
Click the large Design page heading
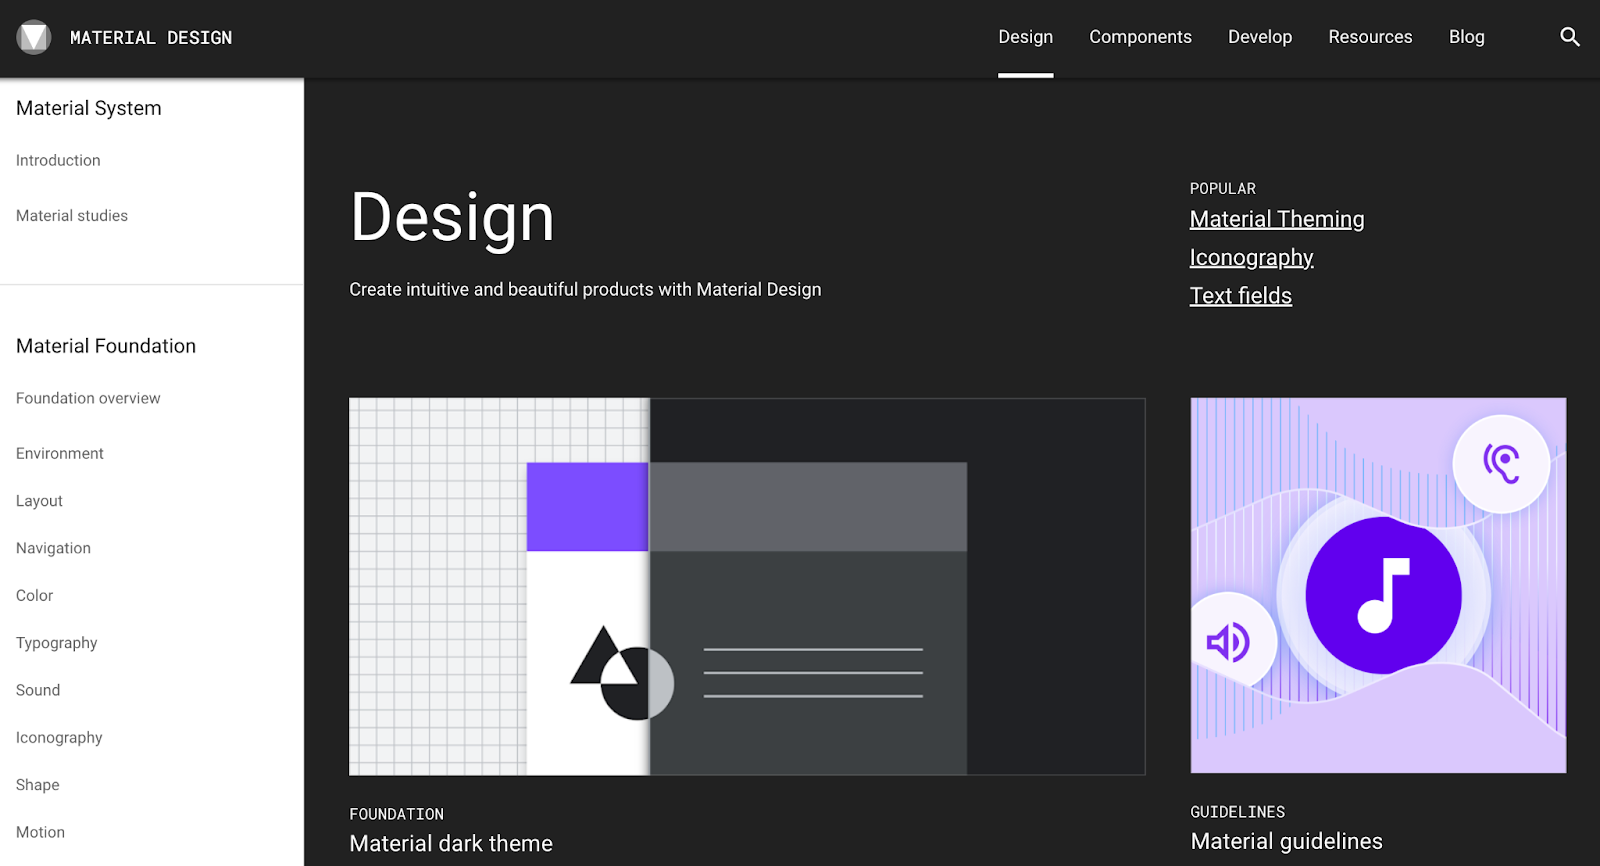452,218
